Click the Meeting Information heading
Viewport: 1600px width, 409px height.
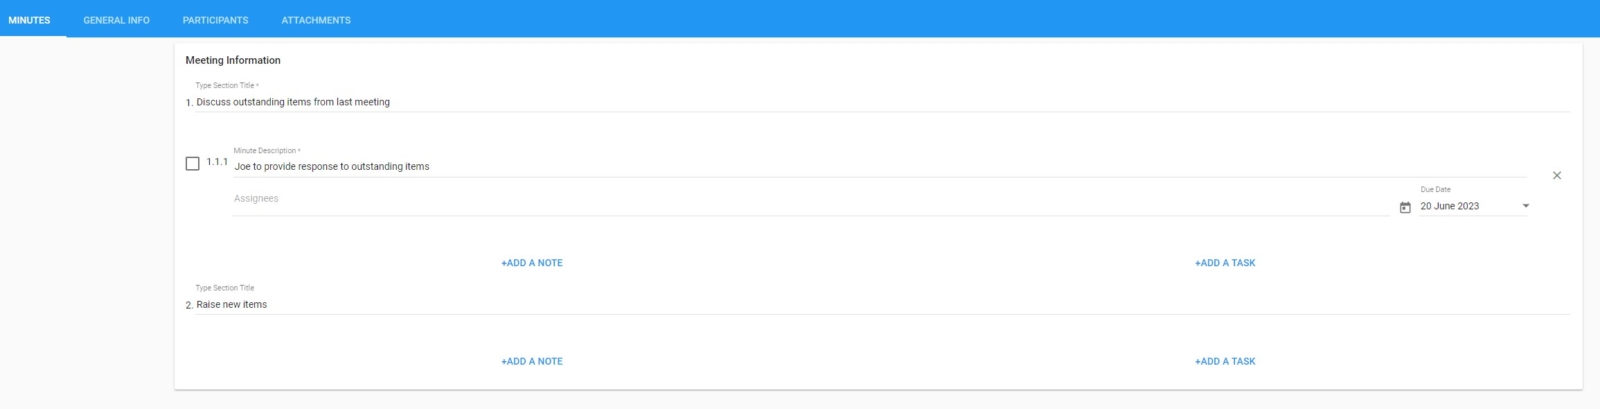click(x=233, y=60)
